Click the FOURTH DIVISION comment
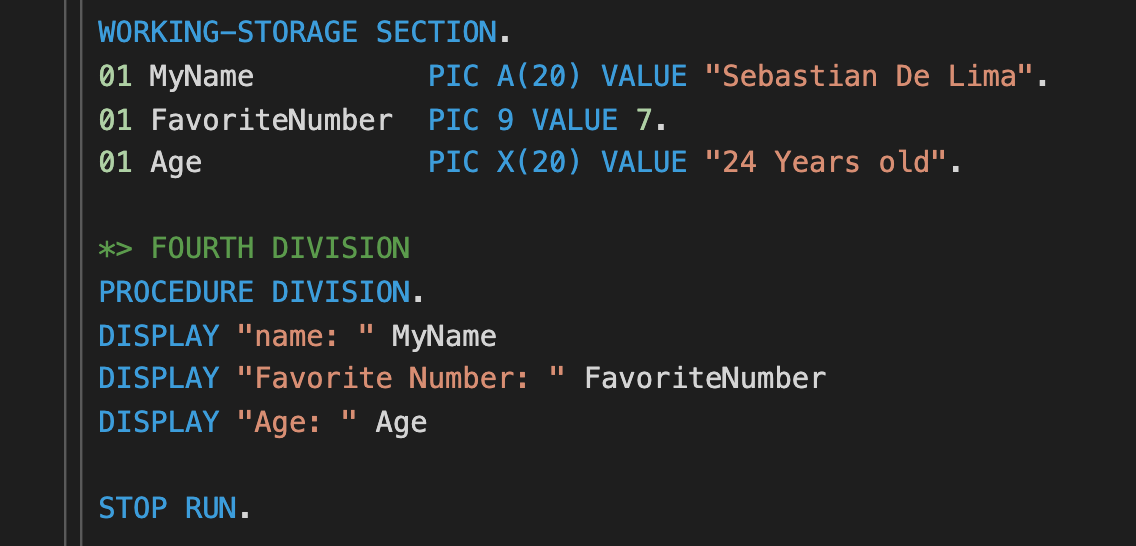This screenshot has width=1136, height=546. [254, 248]
